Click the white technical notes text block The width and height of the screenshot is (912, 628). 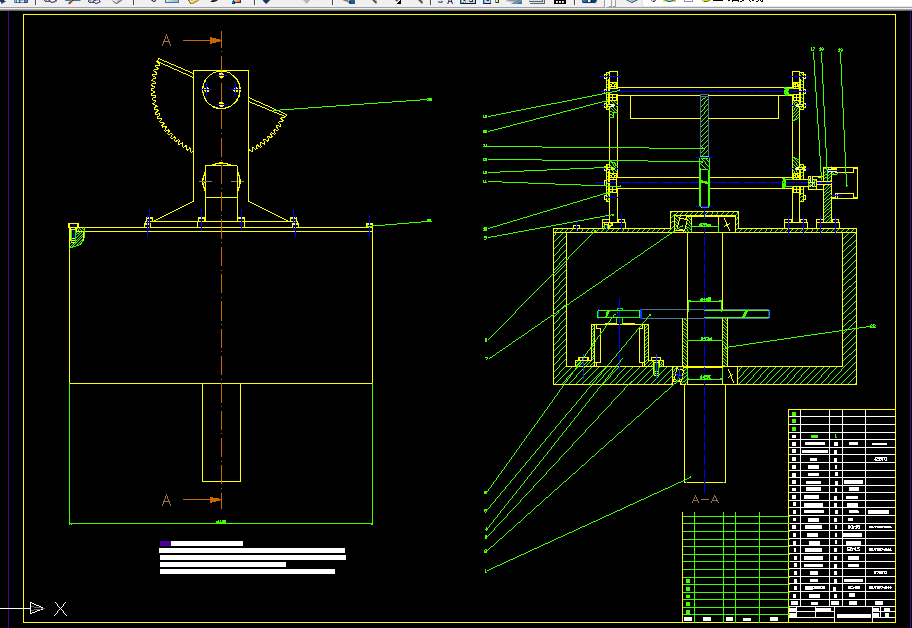point(252,558)
